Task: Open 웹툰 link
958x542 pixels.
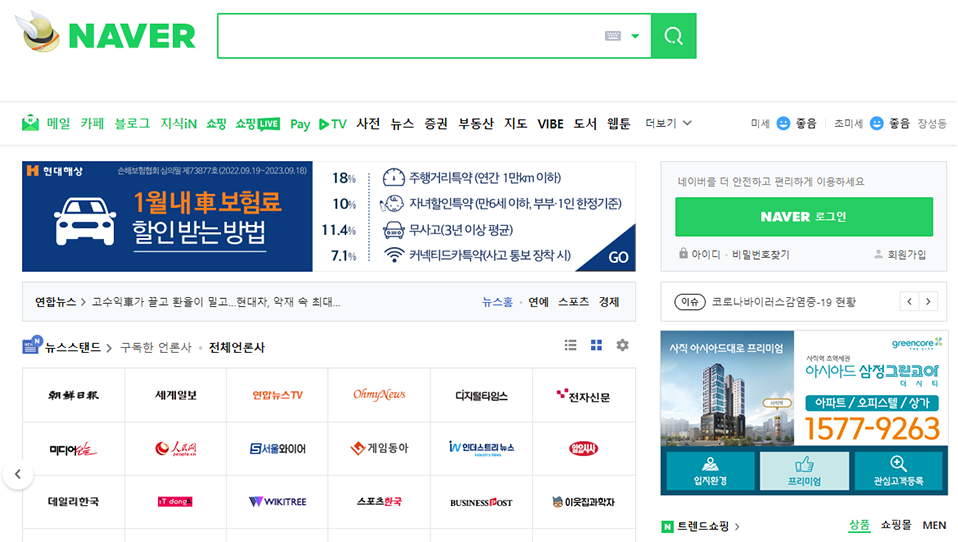Action: pos(618,123)
